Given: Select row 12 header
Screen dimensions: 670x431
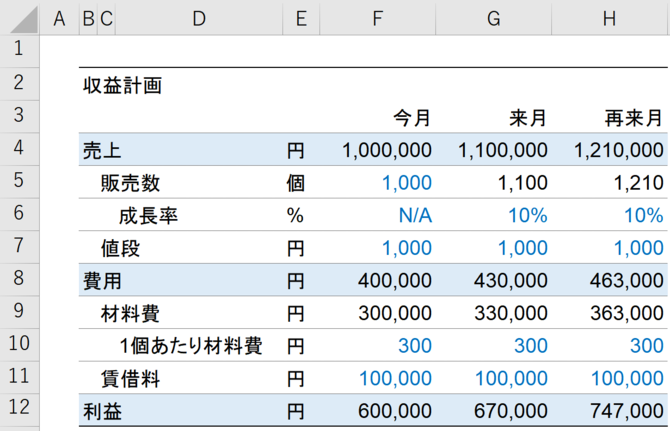Looking at the screenshot, I should [x=19, y=410].
